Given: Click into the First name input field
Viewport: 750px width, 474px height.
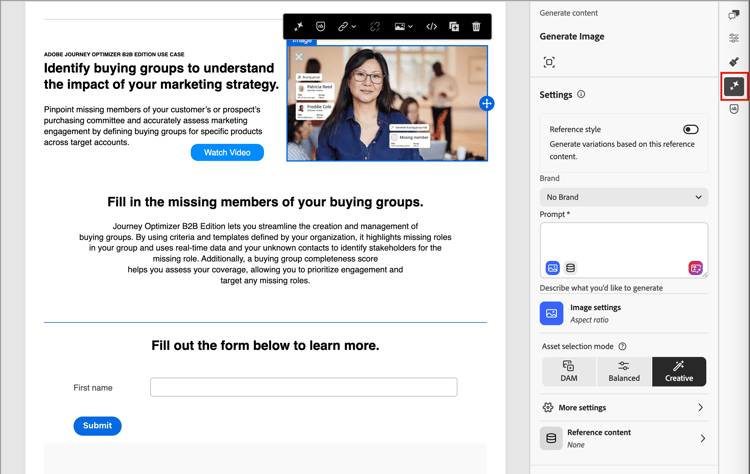Looking at the screenshot, I should [304, 387].
